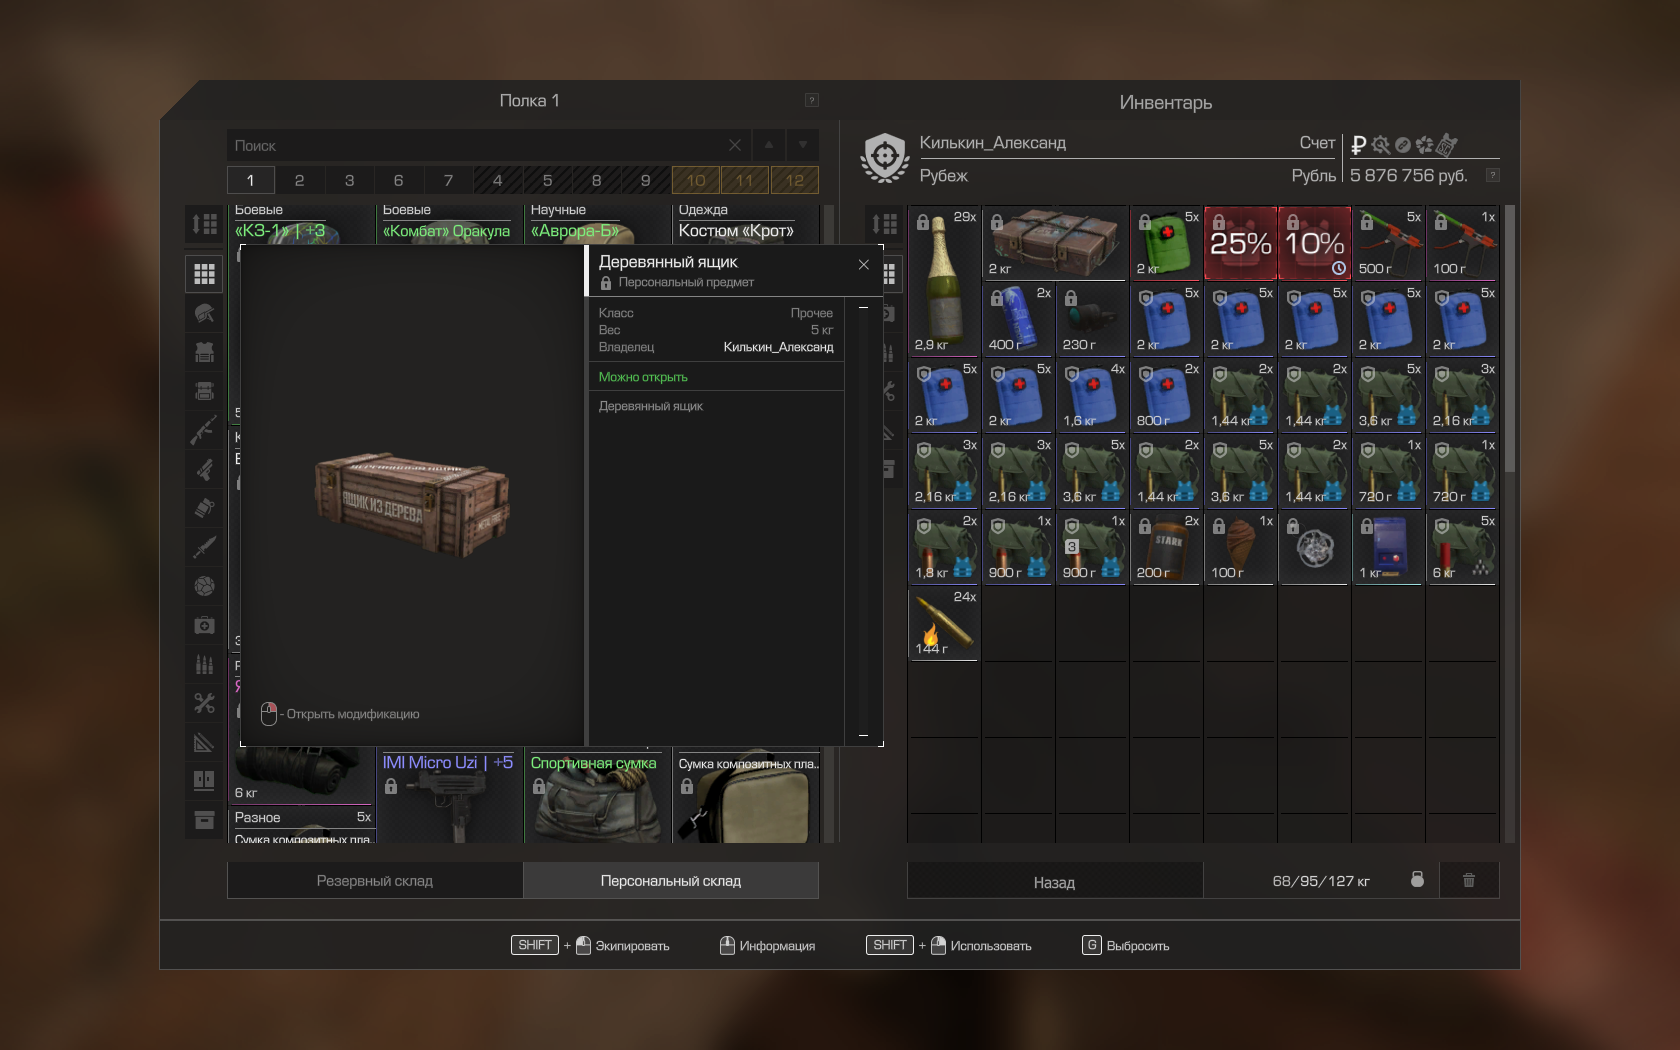
Task: Filter shelf by pistol icon
Action: pyautogui.click(x=204, y=469)
